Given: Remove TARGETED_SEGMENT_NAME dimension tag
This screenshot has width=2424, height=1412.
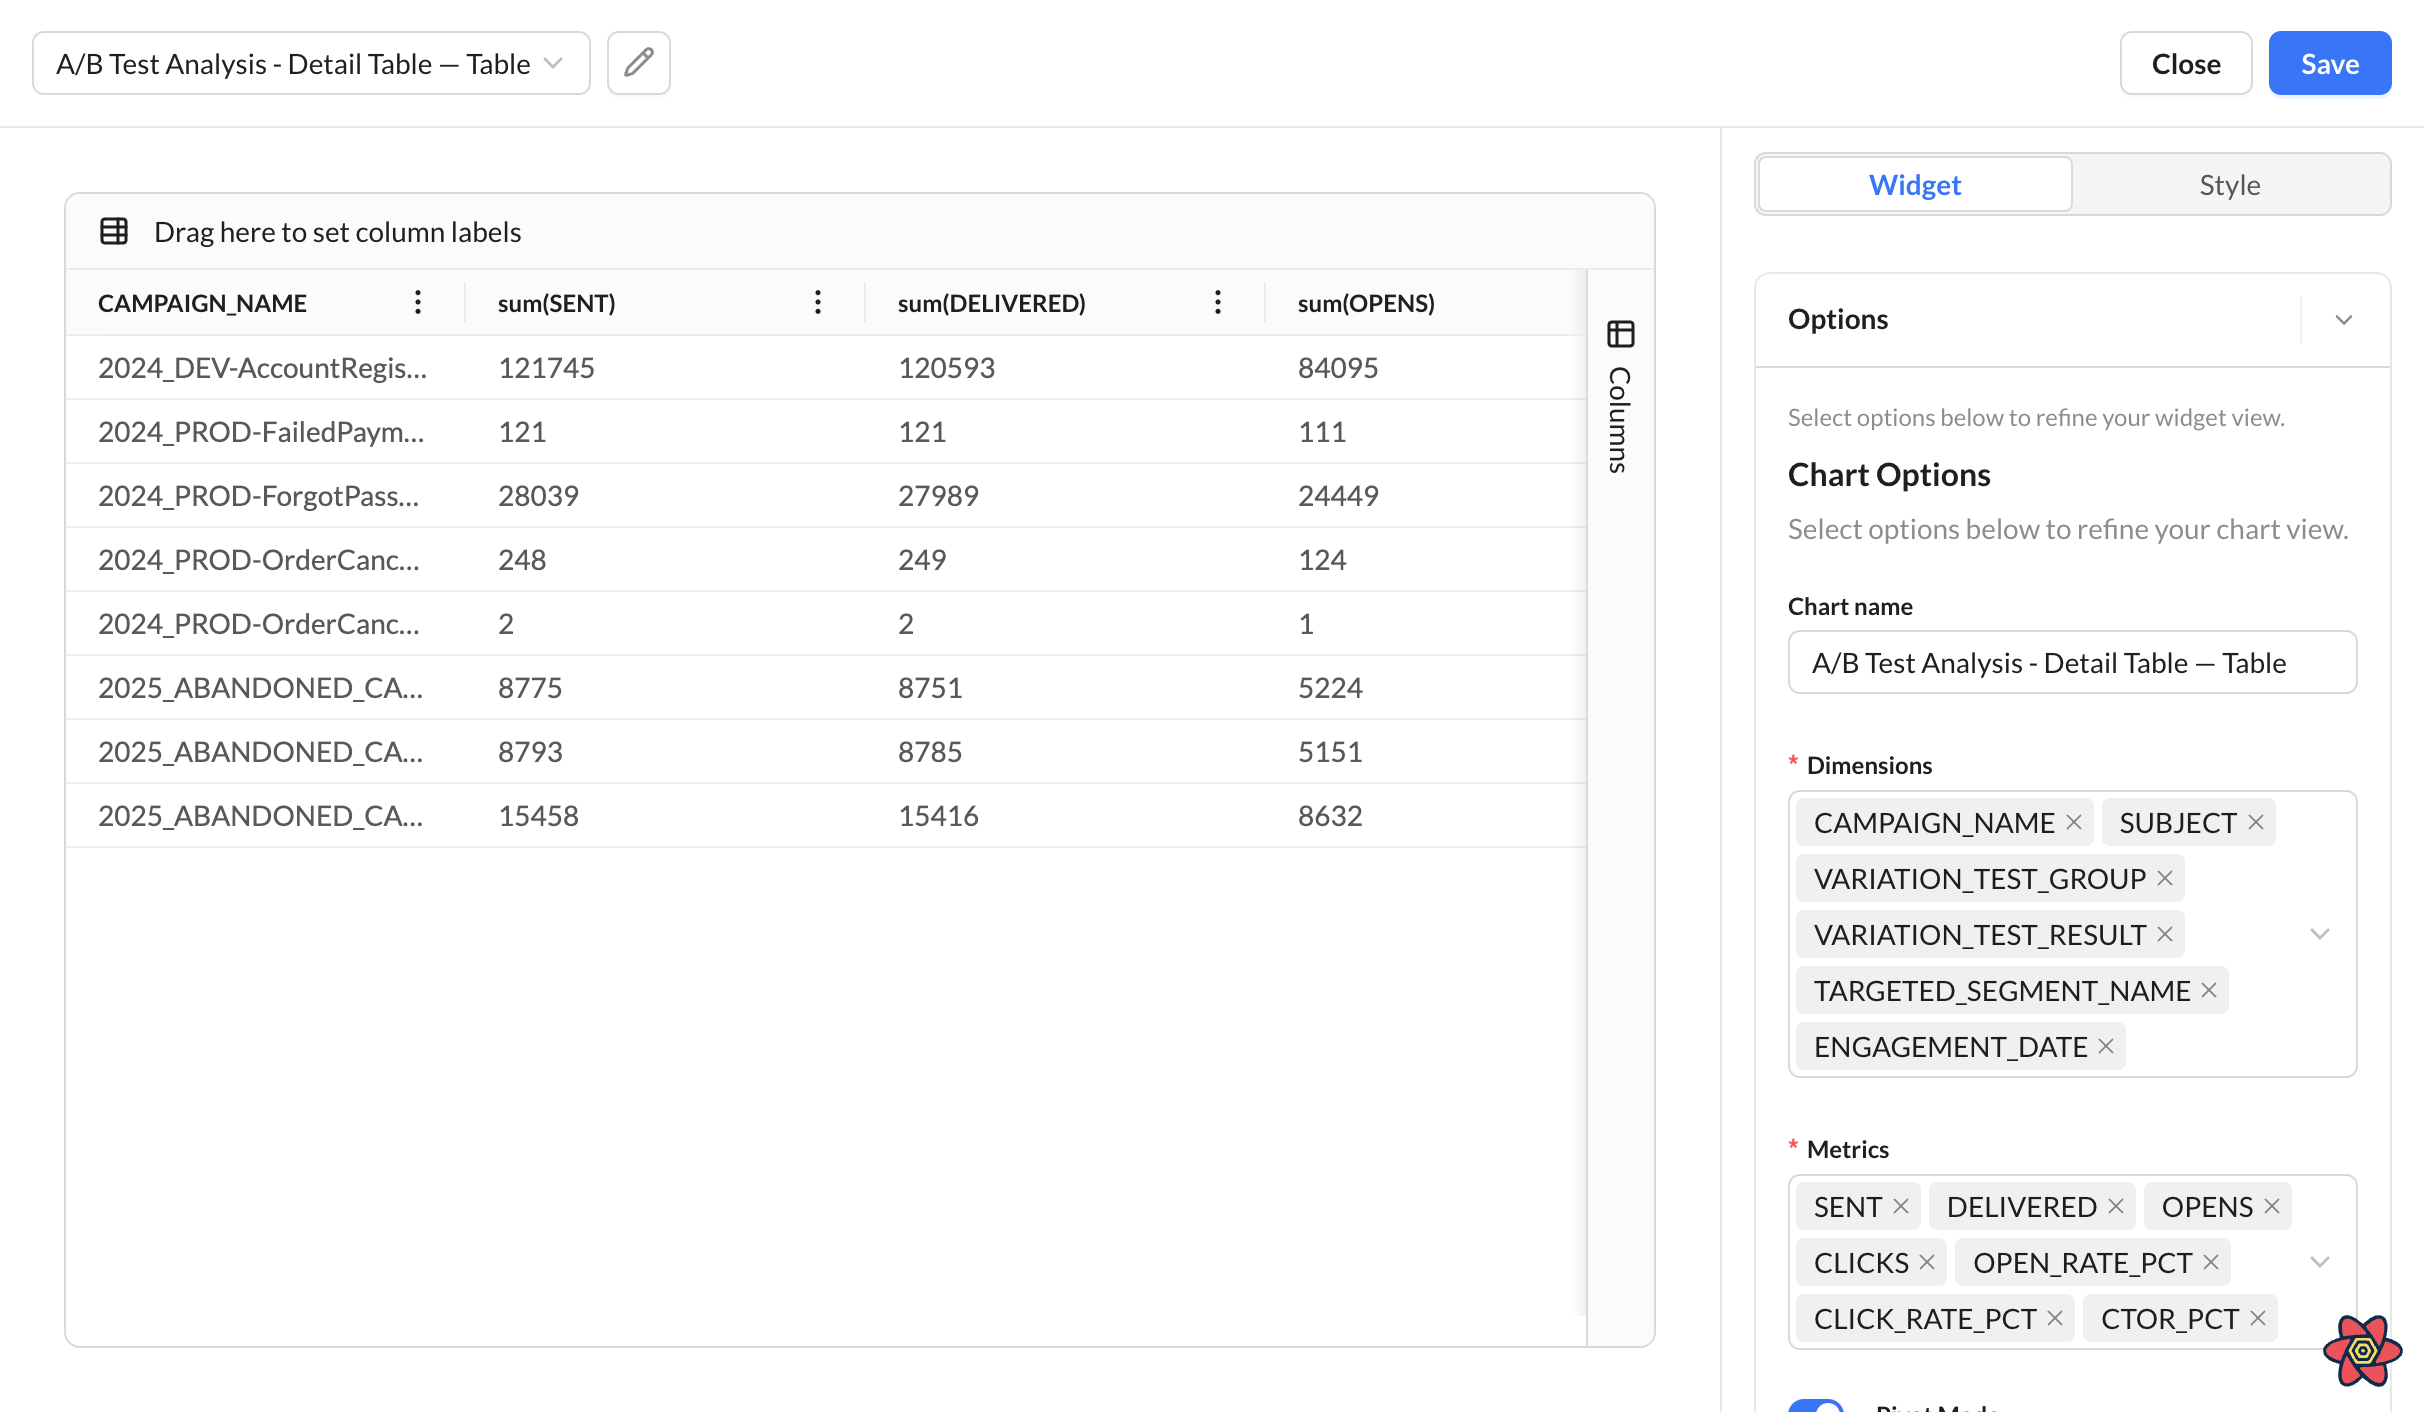Looking at the screenshot, I should (x=2209, y=990).
